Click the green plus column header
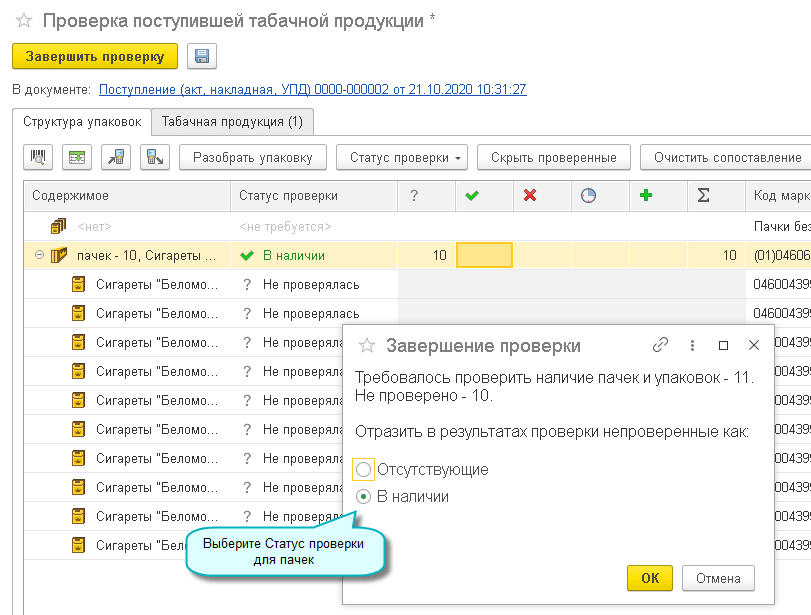The height and width of the screenshot is (615, 811). tap(647, 196)
